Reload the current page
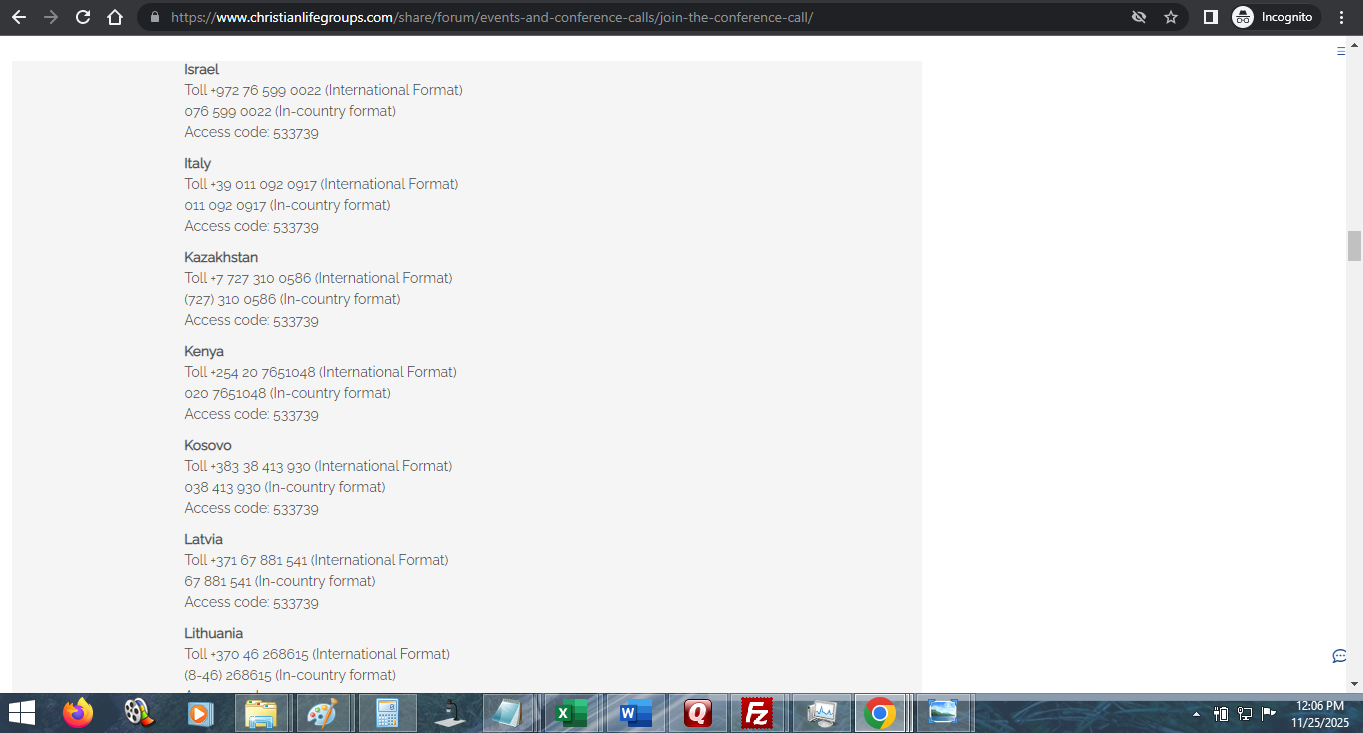Image resolution: width=1363 pixels, height=733 pixels. [83, 17]
